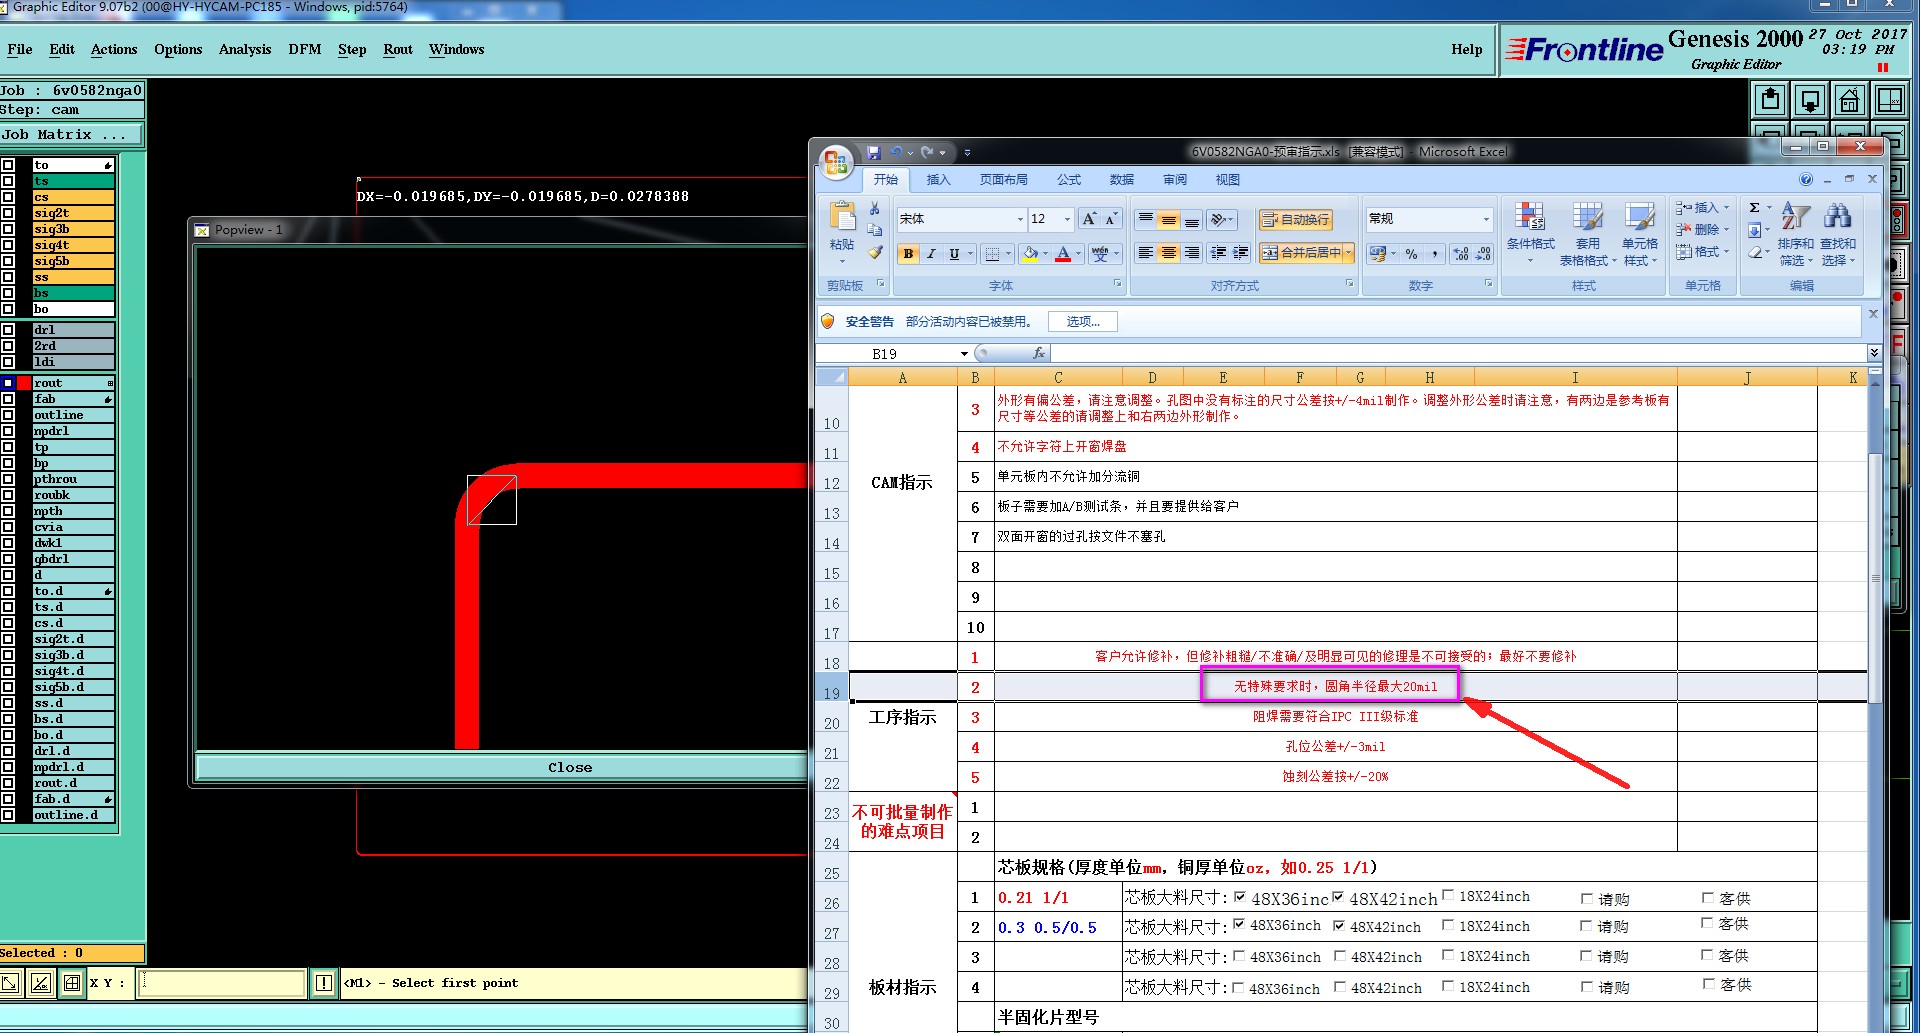The image size is (1920, 1033).
Task: Expand the font size dropdown showing 12
Action: (x=1067, y=219)
